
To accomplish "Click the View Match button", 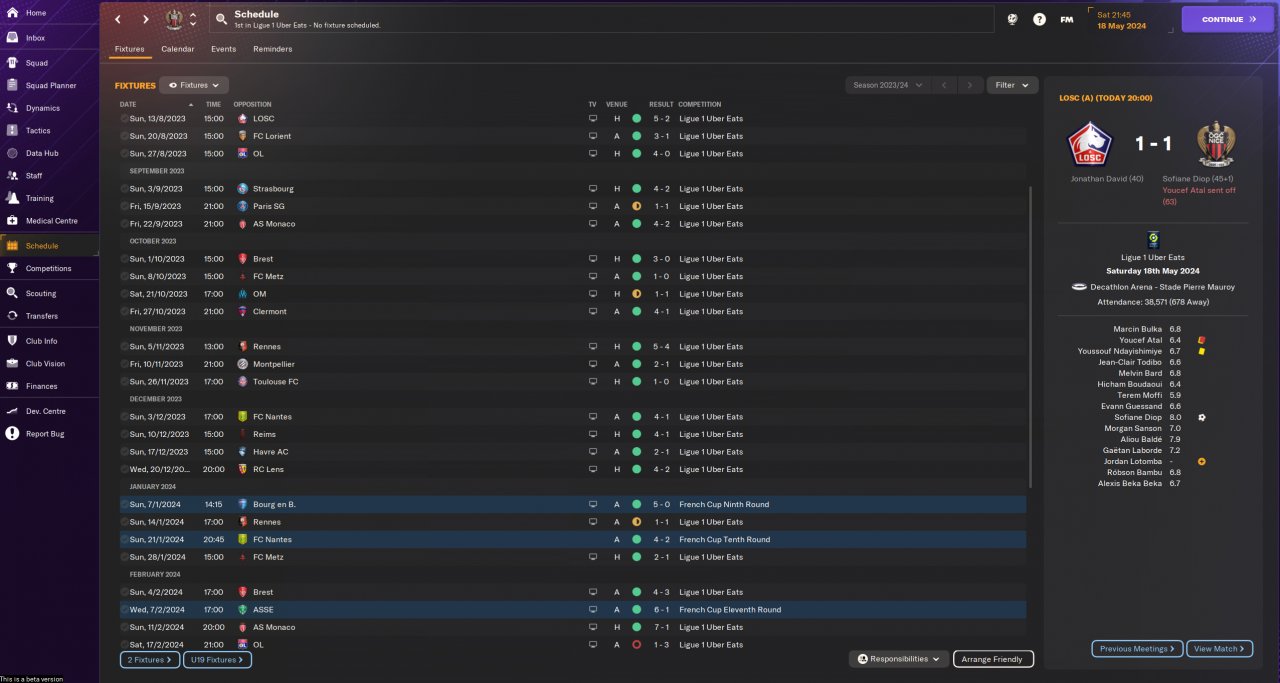I will (x=1220, y=649).
